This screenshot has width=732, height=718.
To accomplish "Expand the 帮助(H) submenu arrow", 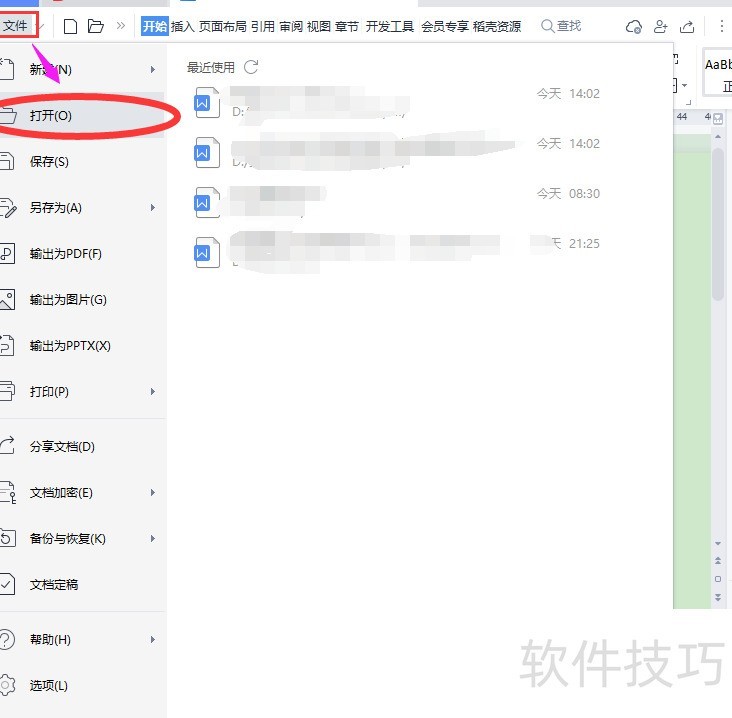I will pos(153,639).
